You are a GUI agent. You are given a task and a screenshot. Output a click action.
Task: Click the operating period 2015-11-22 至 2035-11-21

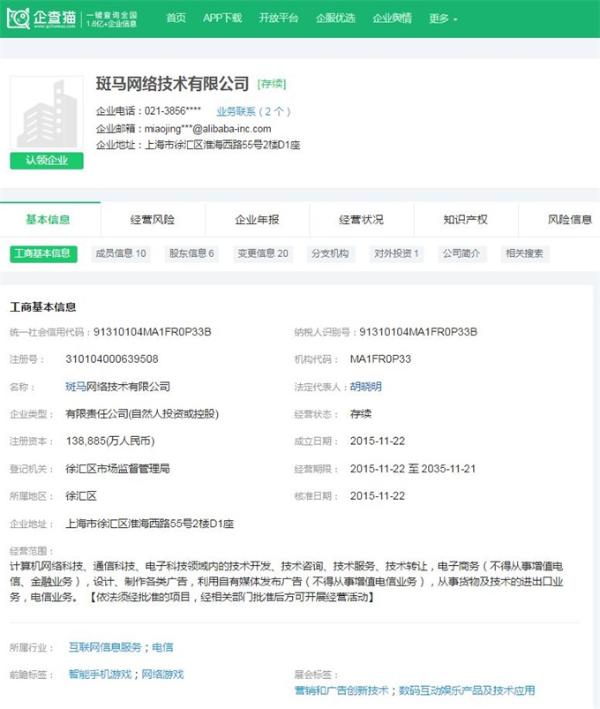(x=413, y=468)
